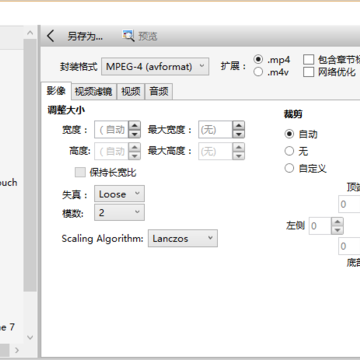The height and width of the screenshot is (360, 360).
Task: Click the 最大宽度 input field
Action: pos(215,130)
